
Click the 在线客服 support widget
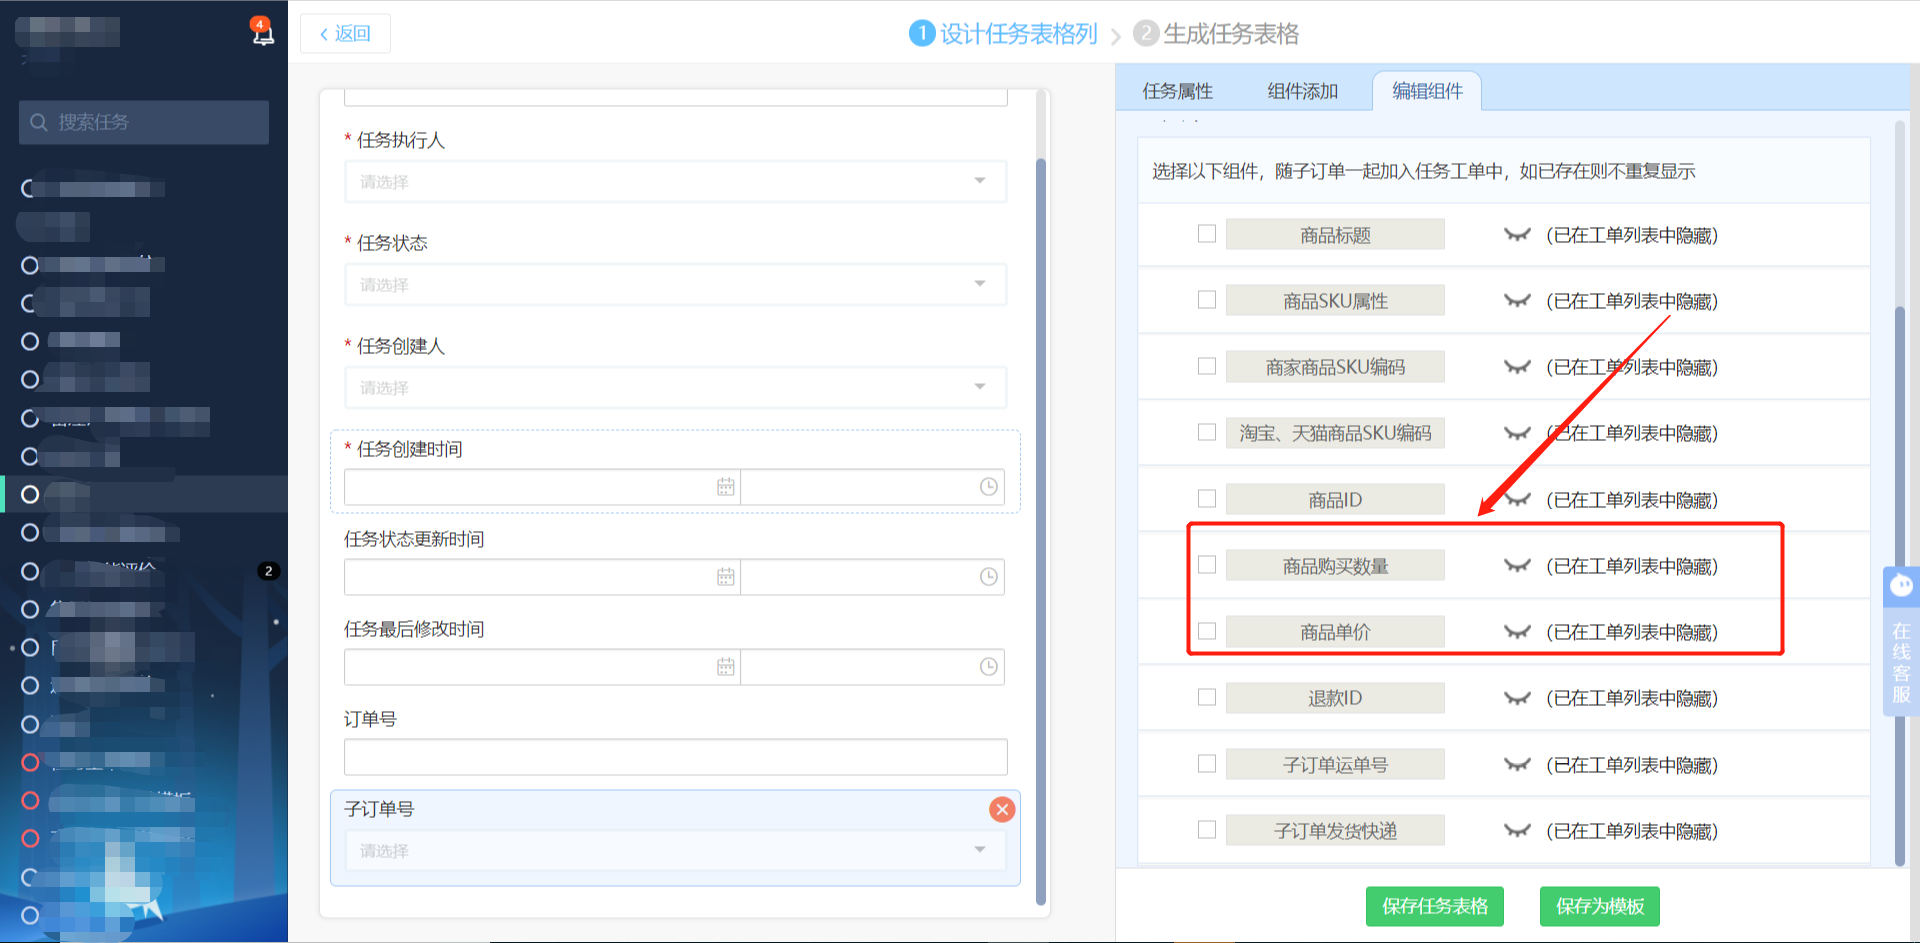1900,642
